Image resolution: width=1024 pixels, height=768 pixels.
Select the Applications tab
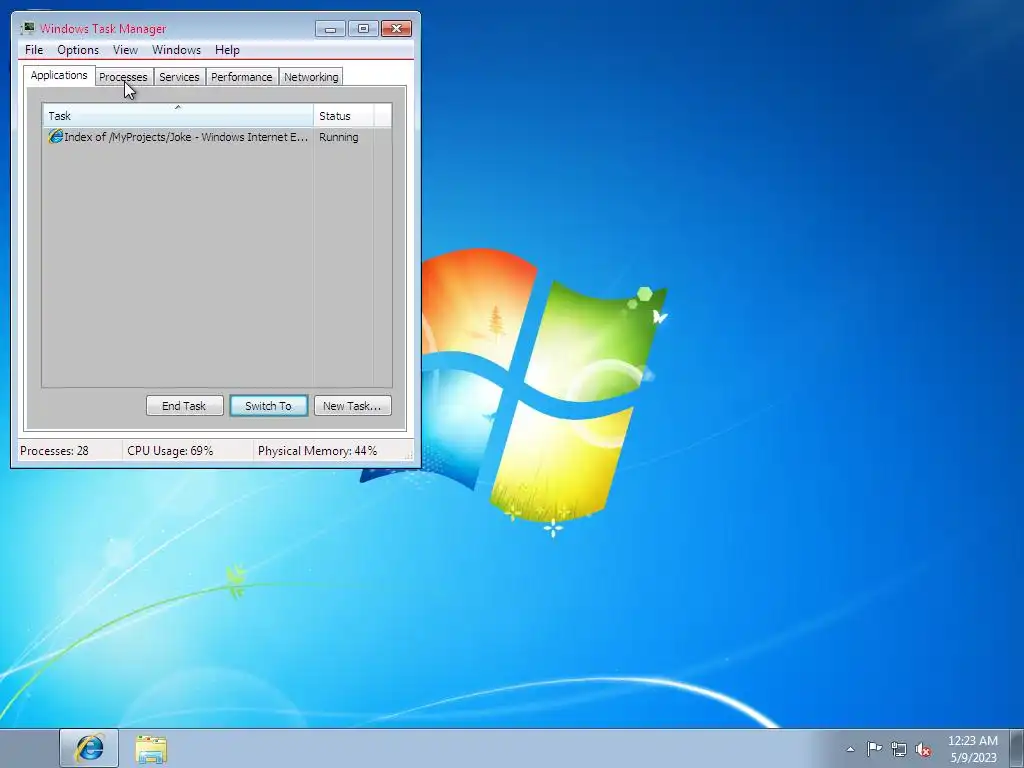59,75
